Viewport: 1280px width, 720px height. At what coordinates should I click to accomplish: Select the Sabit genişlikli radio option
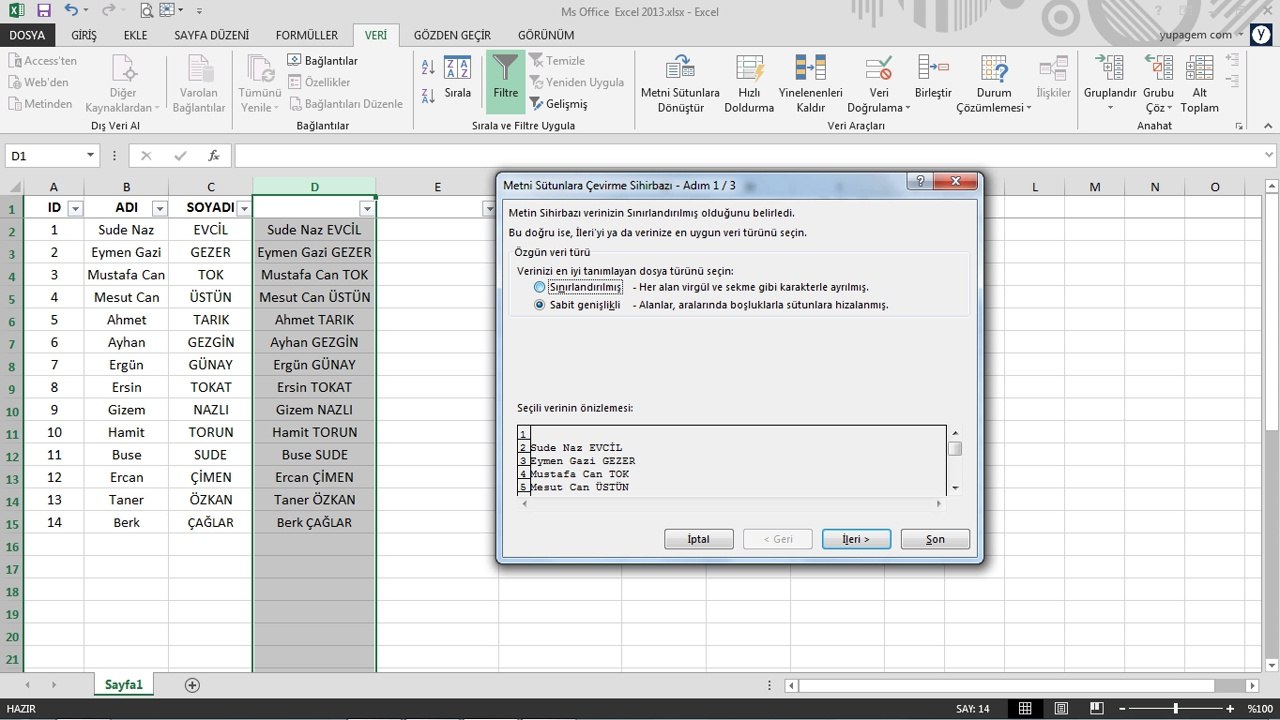coord(540,305)
